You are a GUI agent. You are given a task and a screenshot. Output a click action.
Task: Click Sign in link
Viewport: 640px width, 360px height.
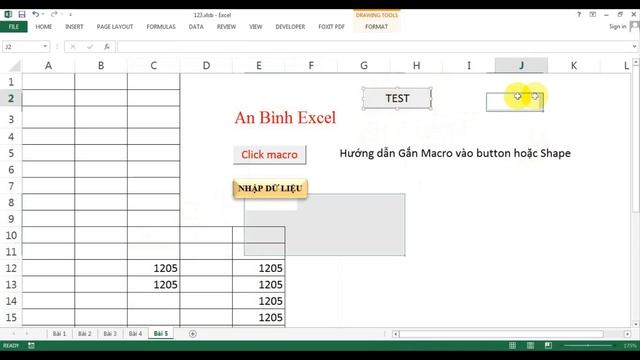(x=617, y=27)
